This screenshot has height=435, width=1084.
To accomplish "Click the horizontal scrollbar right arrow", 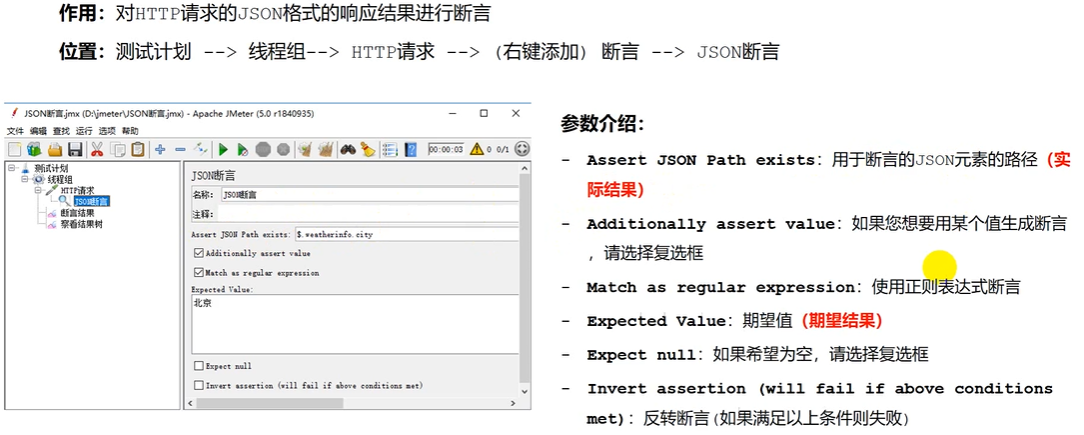I will [512, 403].
